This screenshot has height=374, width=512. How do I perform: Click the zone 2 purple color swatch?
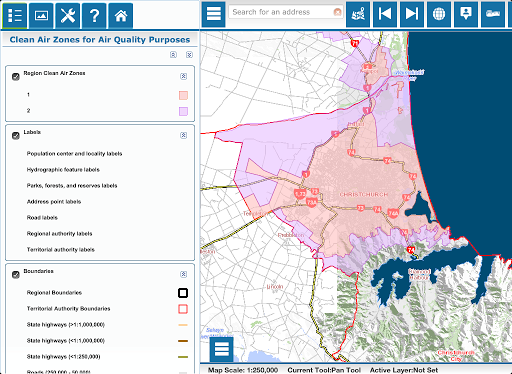tap(183, 111)
